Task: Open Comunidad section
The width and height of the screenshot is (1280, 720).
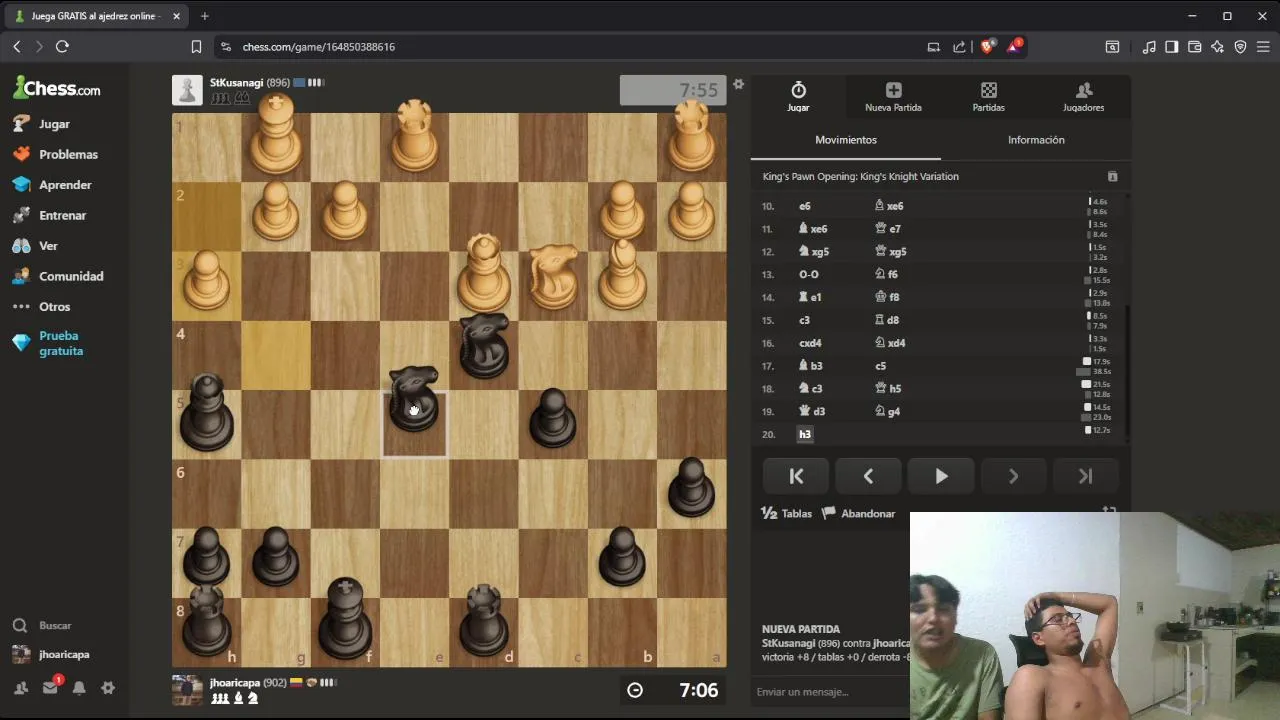Action: click(58, 276)
